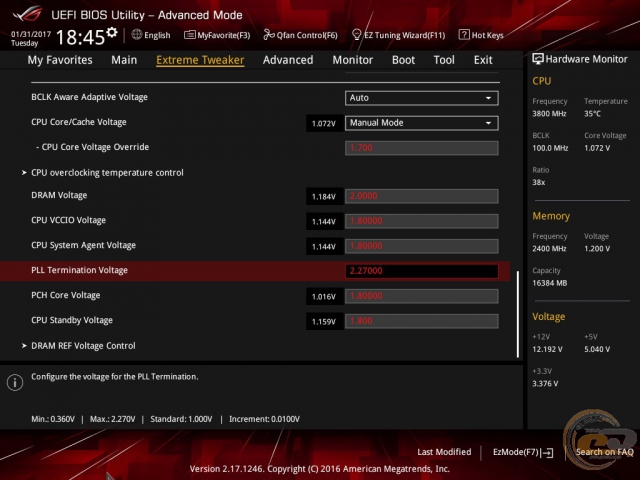Click the CPU Temperature 35°C value
The width and height of the screenshot is (640, 480).
tap(592, 113)
